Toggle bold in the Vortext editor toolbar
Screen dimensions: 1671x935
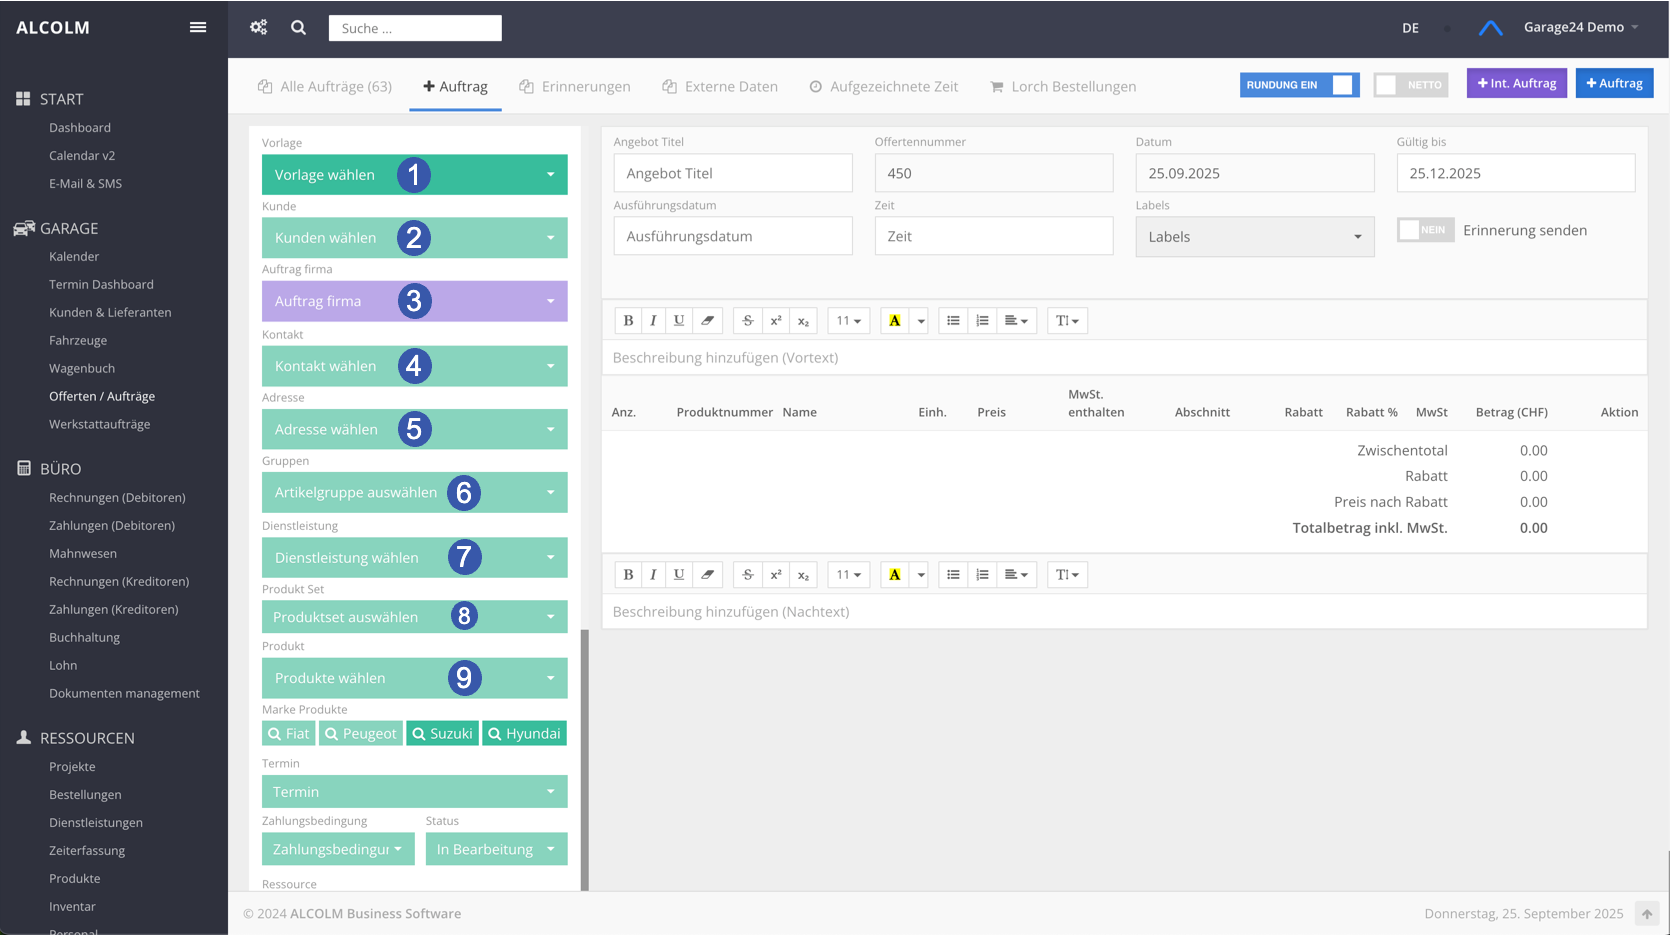pyautogui.click(x=628, y=321)
